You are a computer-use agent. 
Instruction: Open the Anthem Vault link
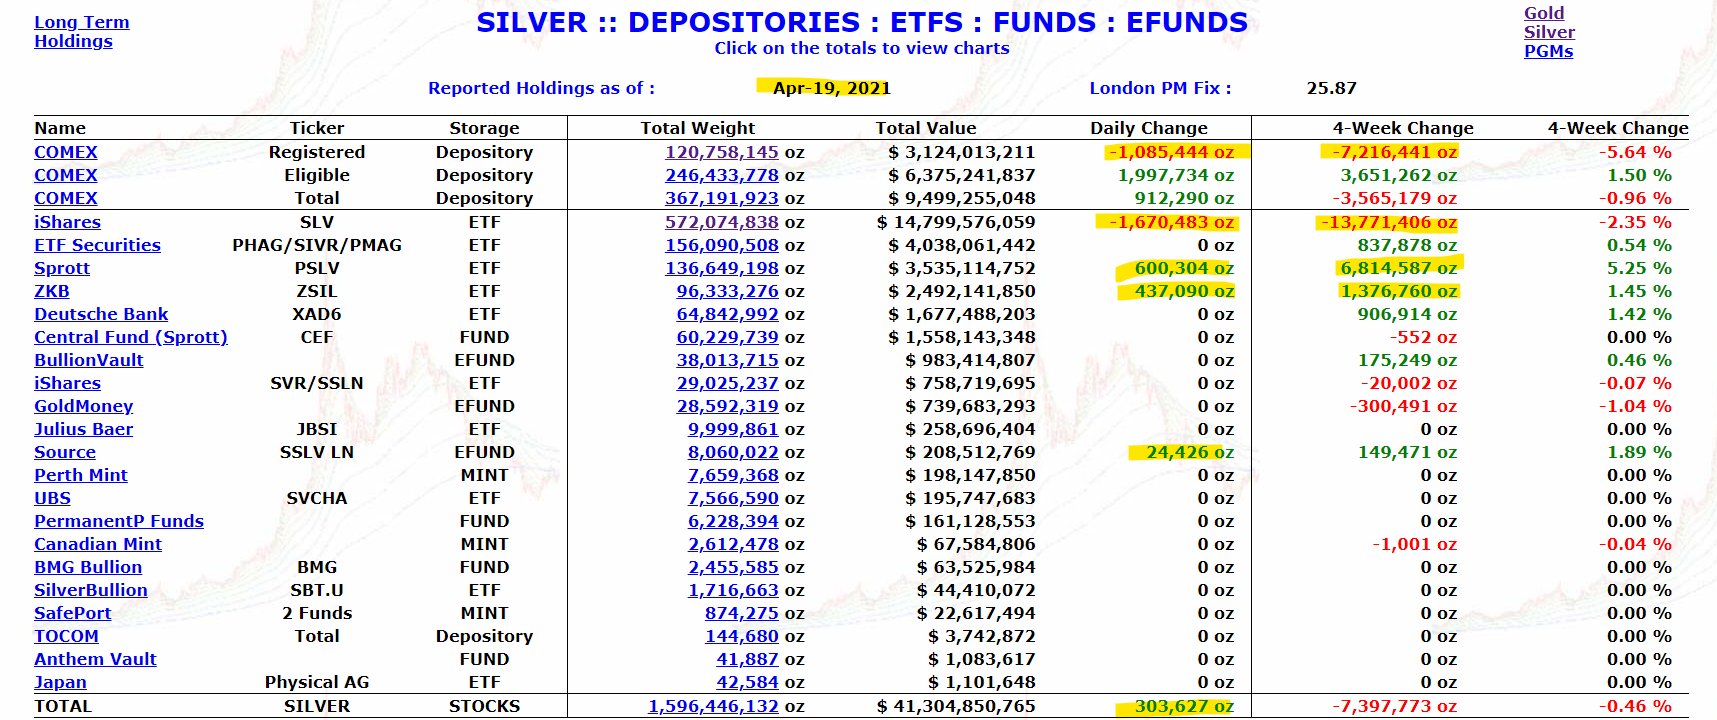point(95,659)
